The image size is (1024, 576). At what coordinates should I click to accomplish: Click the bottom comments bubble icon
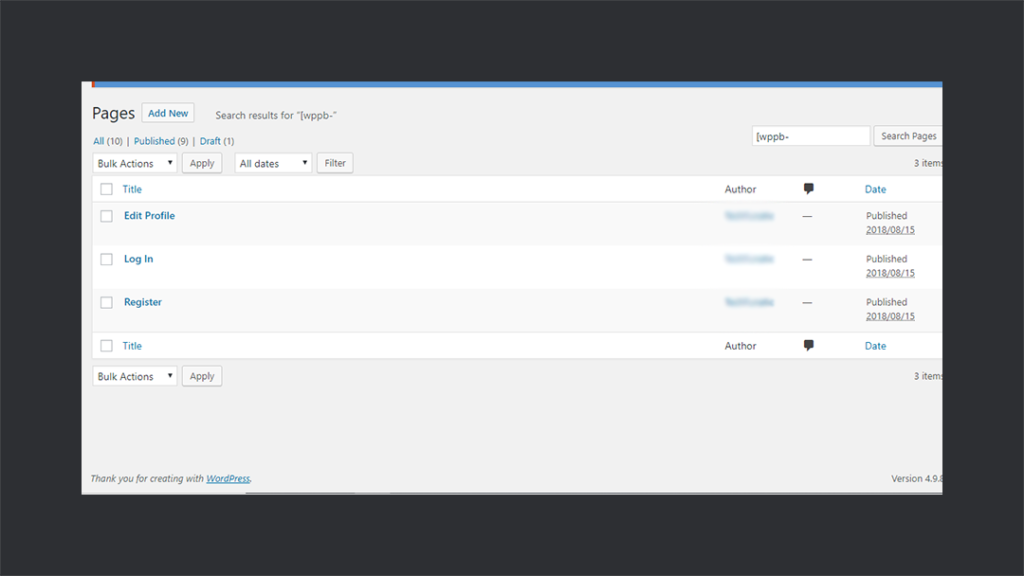coord(809,345)
